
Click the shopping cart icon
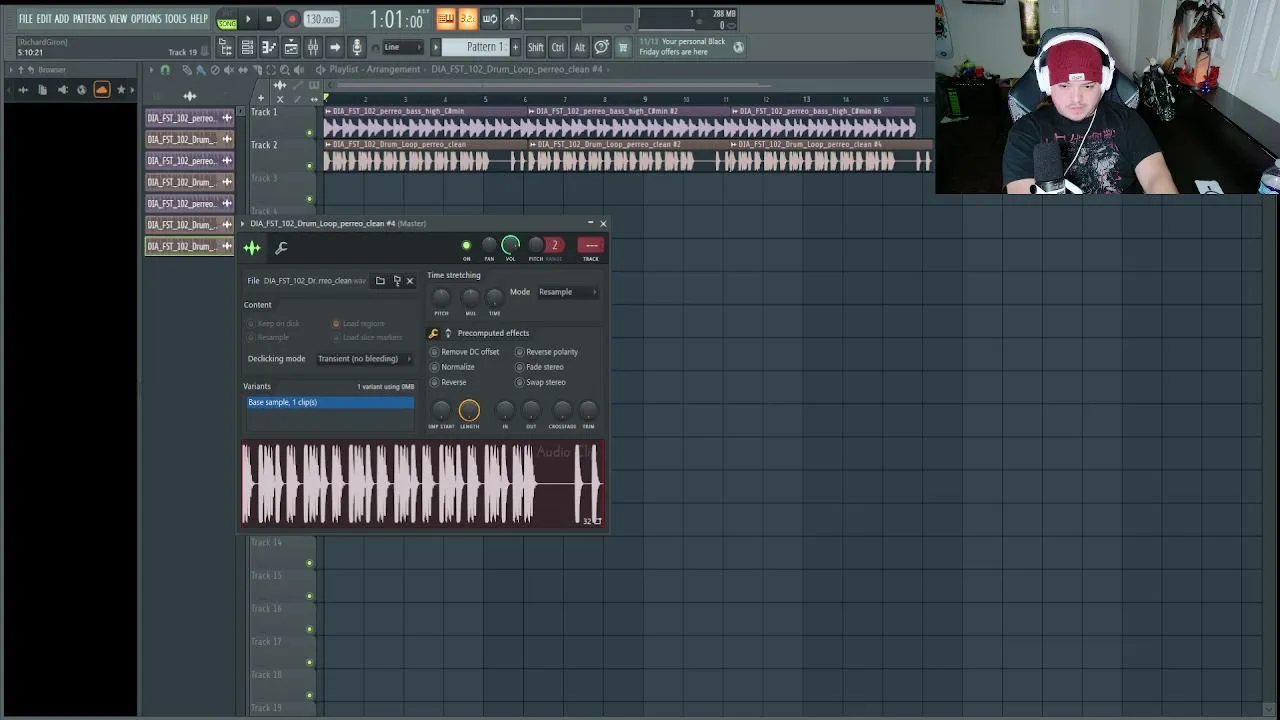(623, 47)
